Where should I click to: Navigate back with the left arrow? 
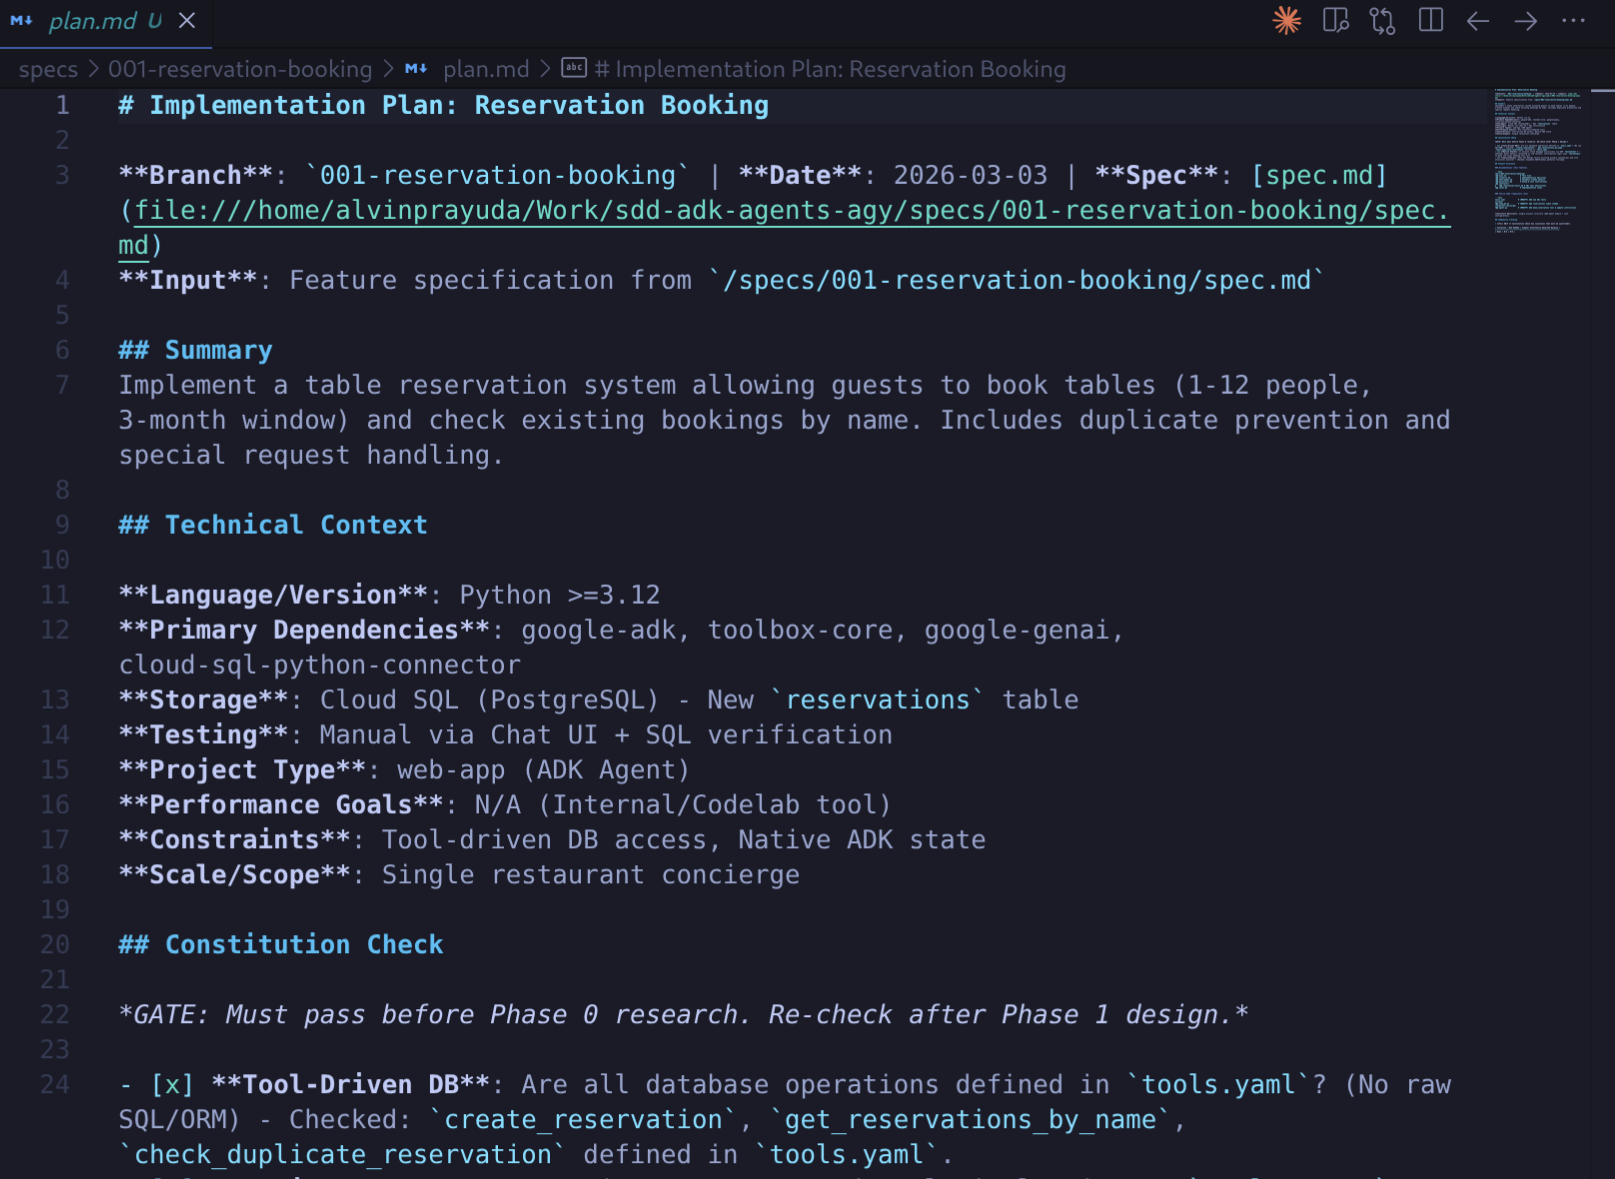pyautogui.click(x=1478, y=21)
